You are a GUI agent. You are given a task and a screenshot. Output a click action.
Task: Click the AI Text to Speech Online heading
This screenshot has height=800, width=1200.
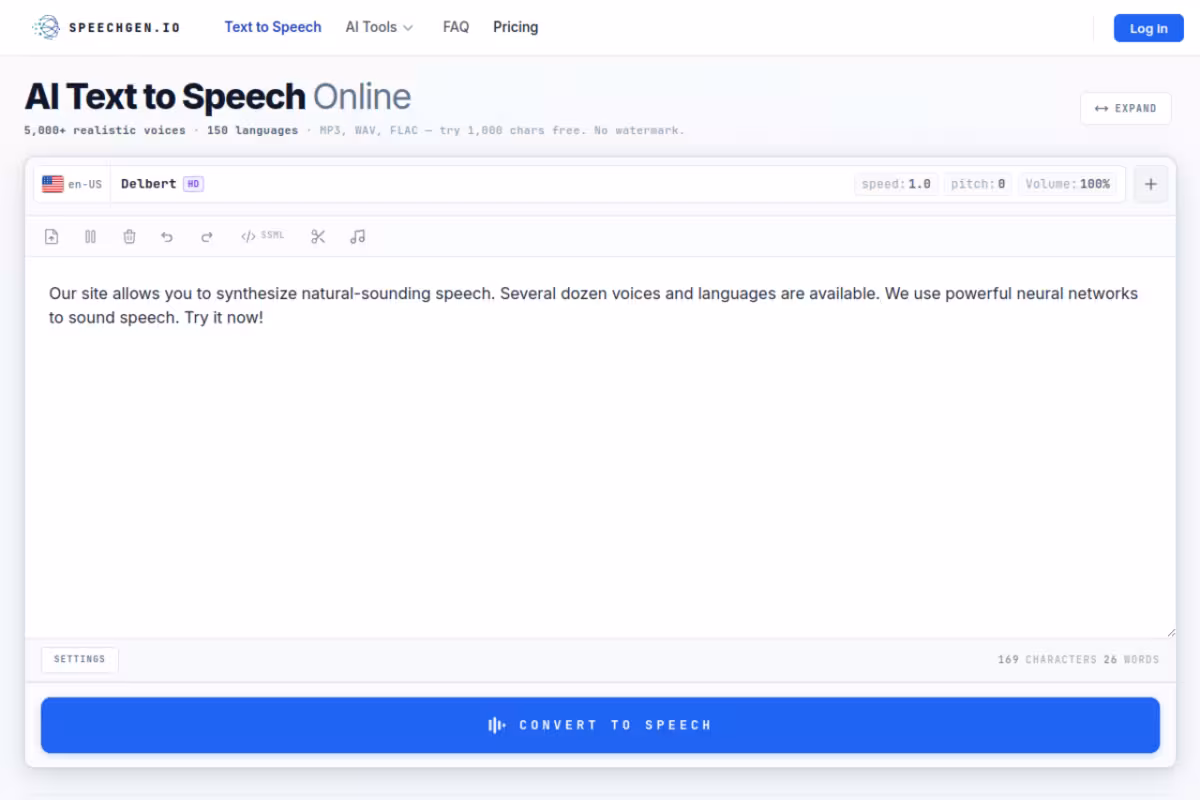(x=218, y=97)
